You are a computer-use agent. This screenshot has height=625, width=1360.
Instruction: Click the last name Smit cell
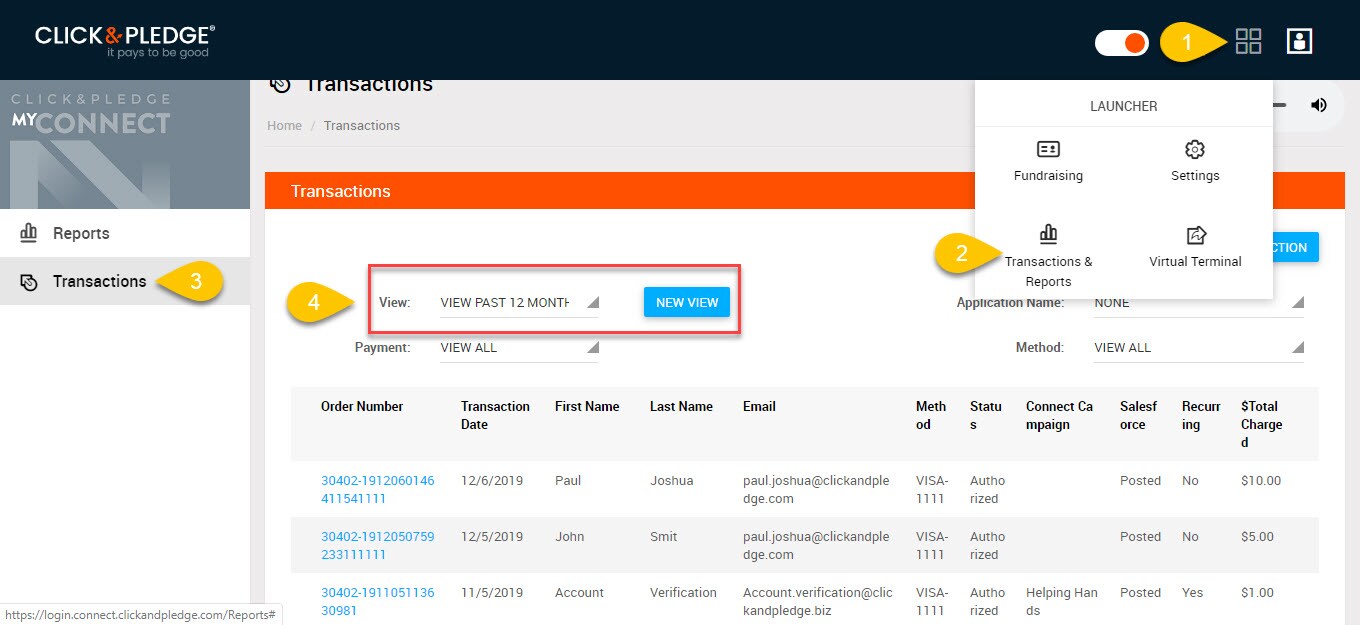665,536
